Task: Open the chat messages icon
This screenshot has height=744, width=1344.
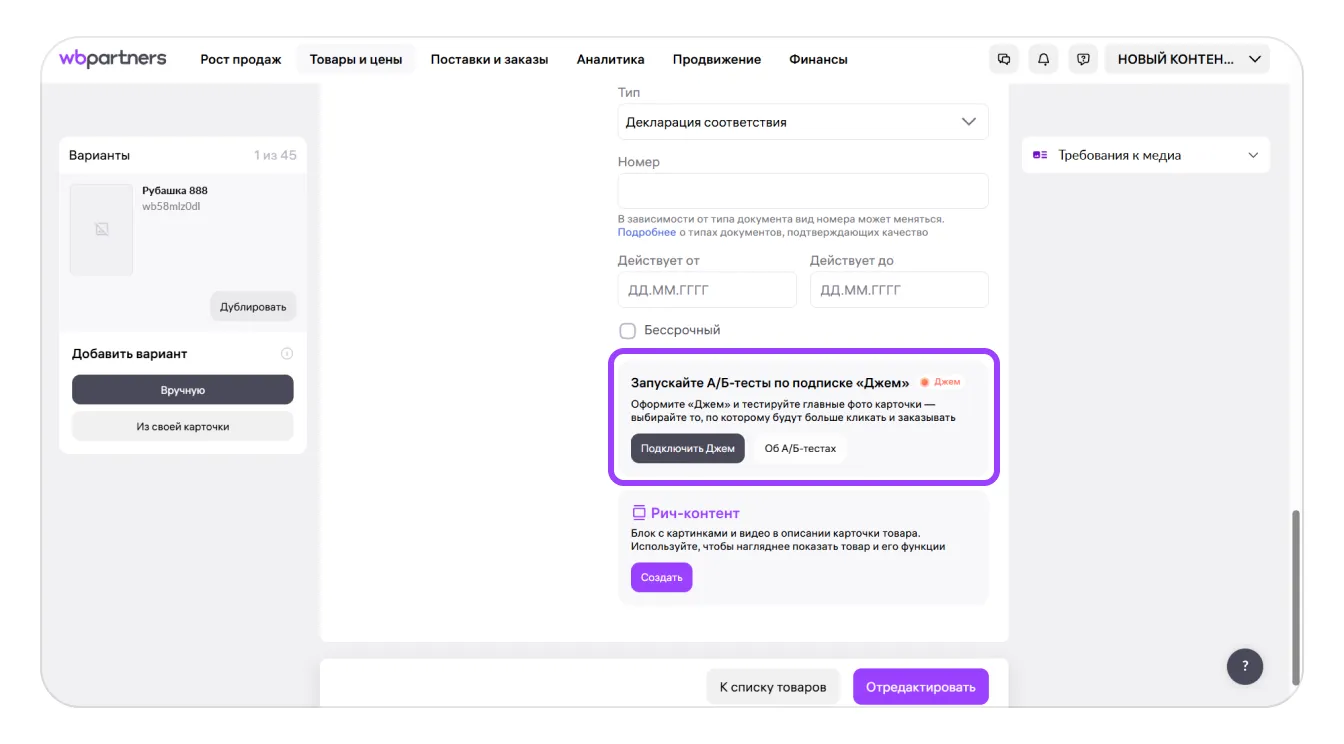Action: coord(1004,59)
